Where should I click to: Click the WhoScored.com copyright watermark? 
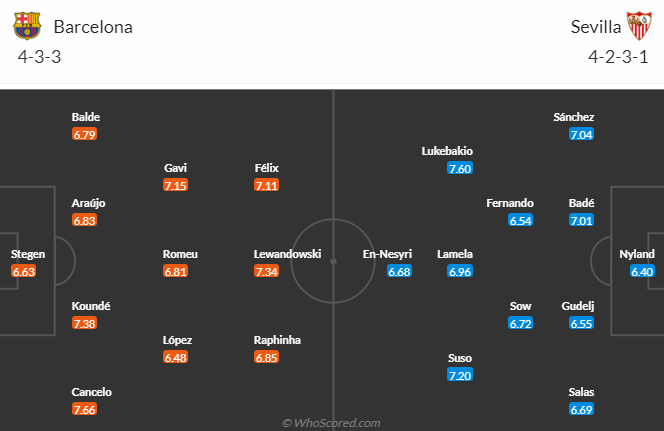point(332,423)
